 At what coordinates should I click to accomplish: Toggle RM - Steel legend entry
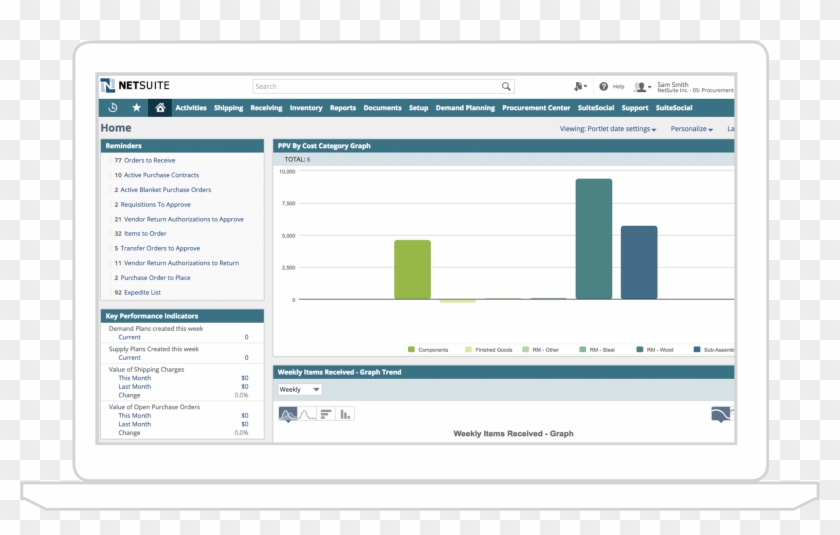tap(601, 350)
